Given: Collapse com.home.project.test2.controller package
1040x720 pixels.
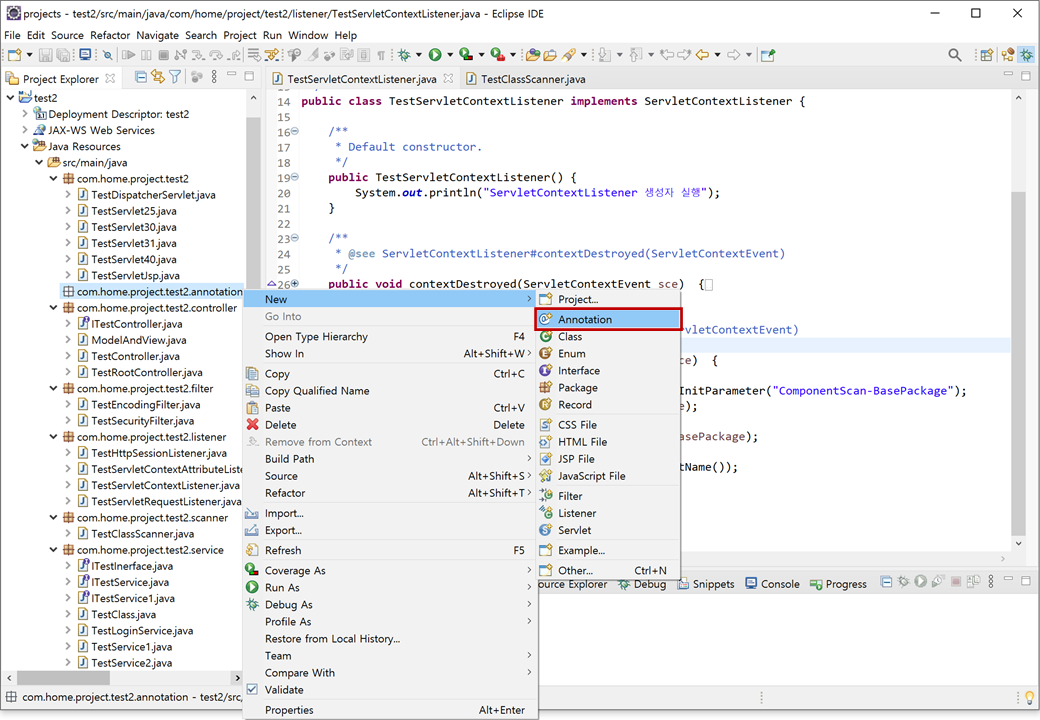Looking at the screenshot, I should coord(53,308).
